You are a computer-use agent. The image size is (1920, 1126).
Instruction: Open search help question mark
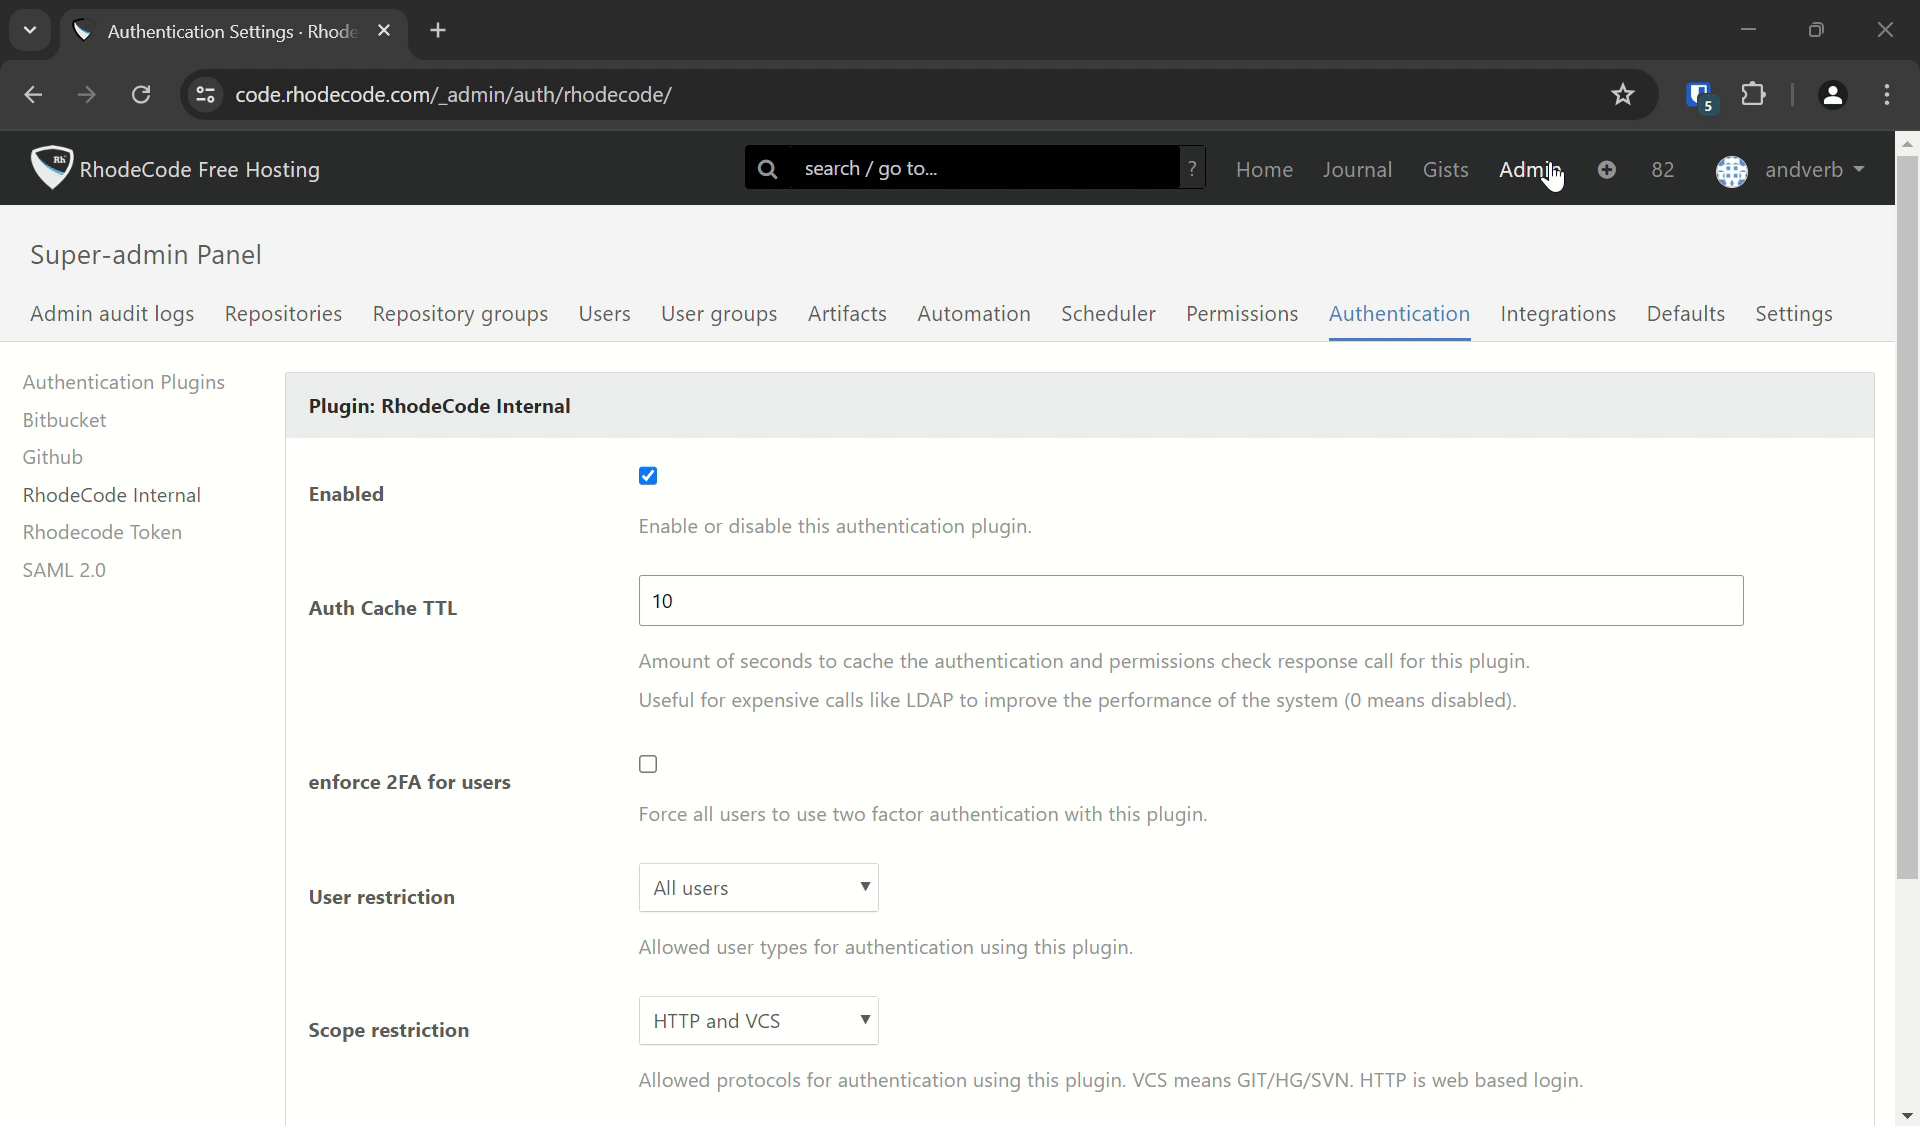point(1192,169)
